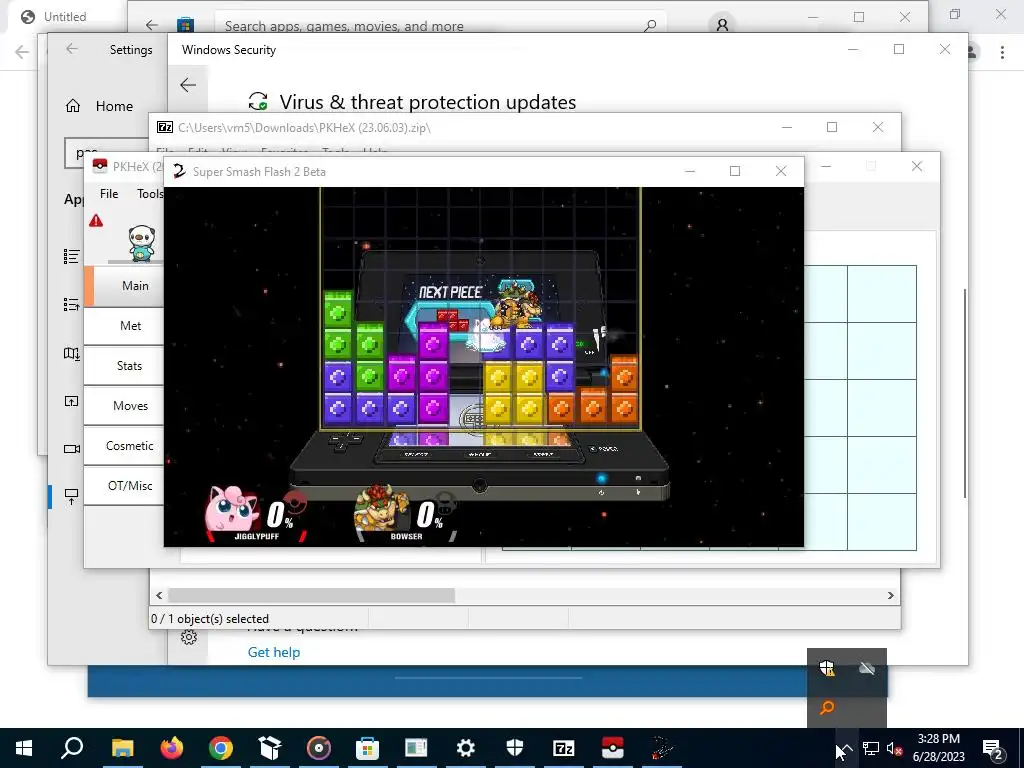The width and height of the screenshot is (1024, 768).
Task: Open OneDrive cloud icon in tray popup
Action: coord(867,668)
